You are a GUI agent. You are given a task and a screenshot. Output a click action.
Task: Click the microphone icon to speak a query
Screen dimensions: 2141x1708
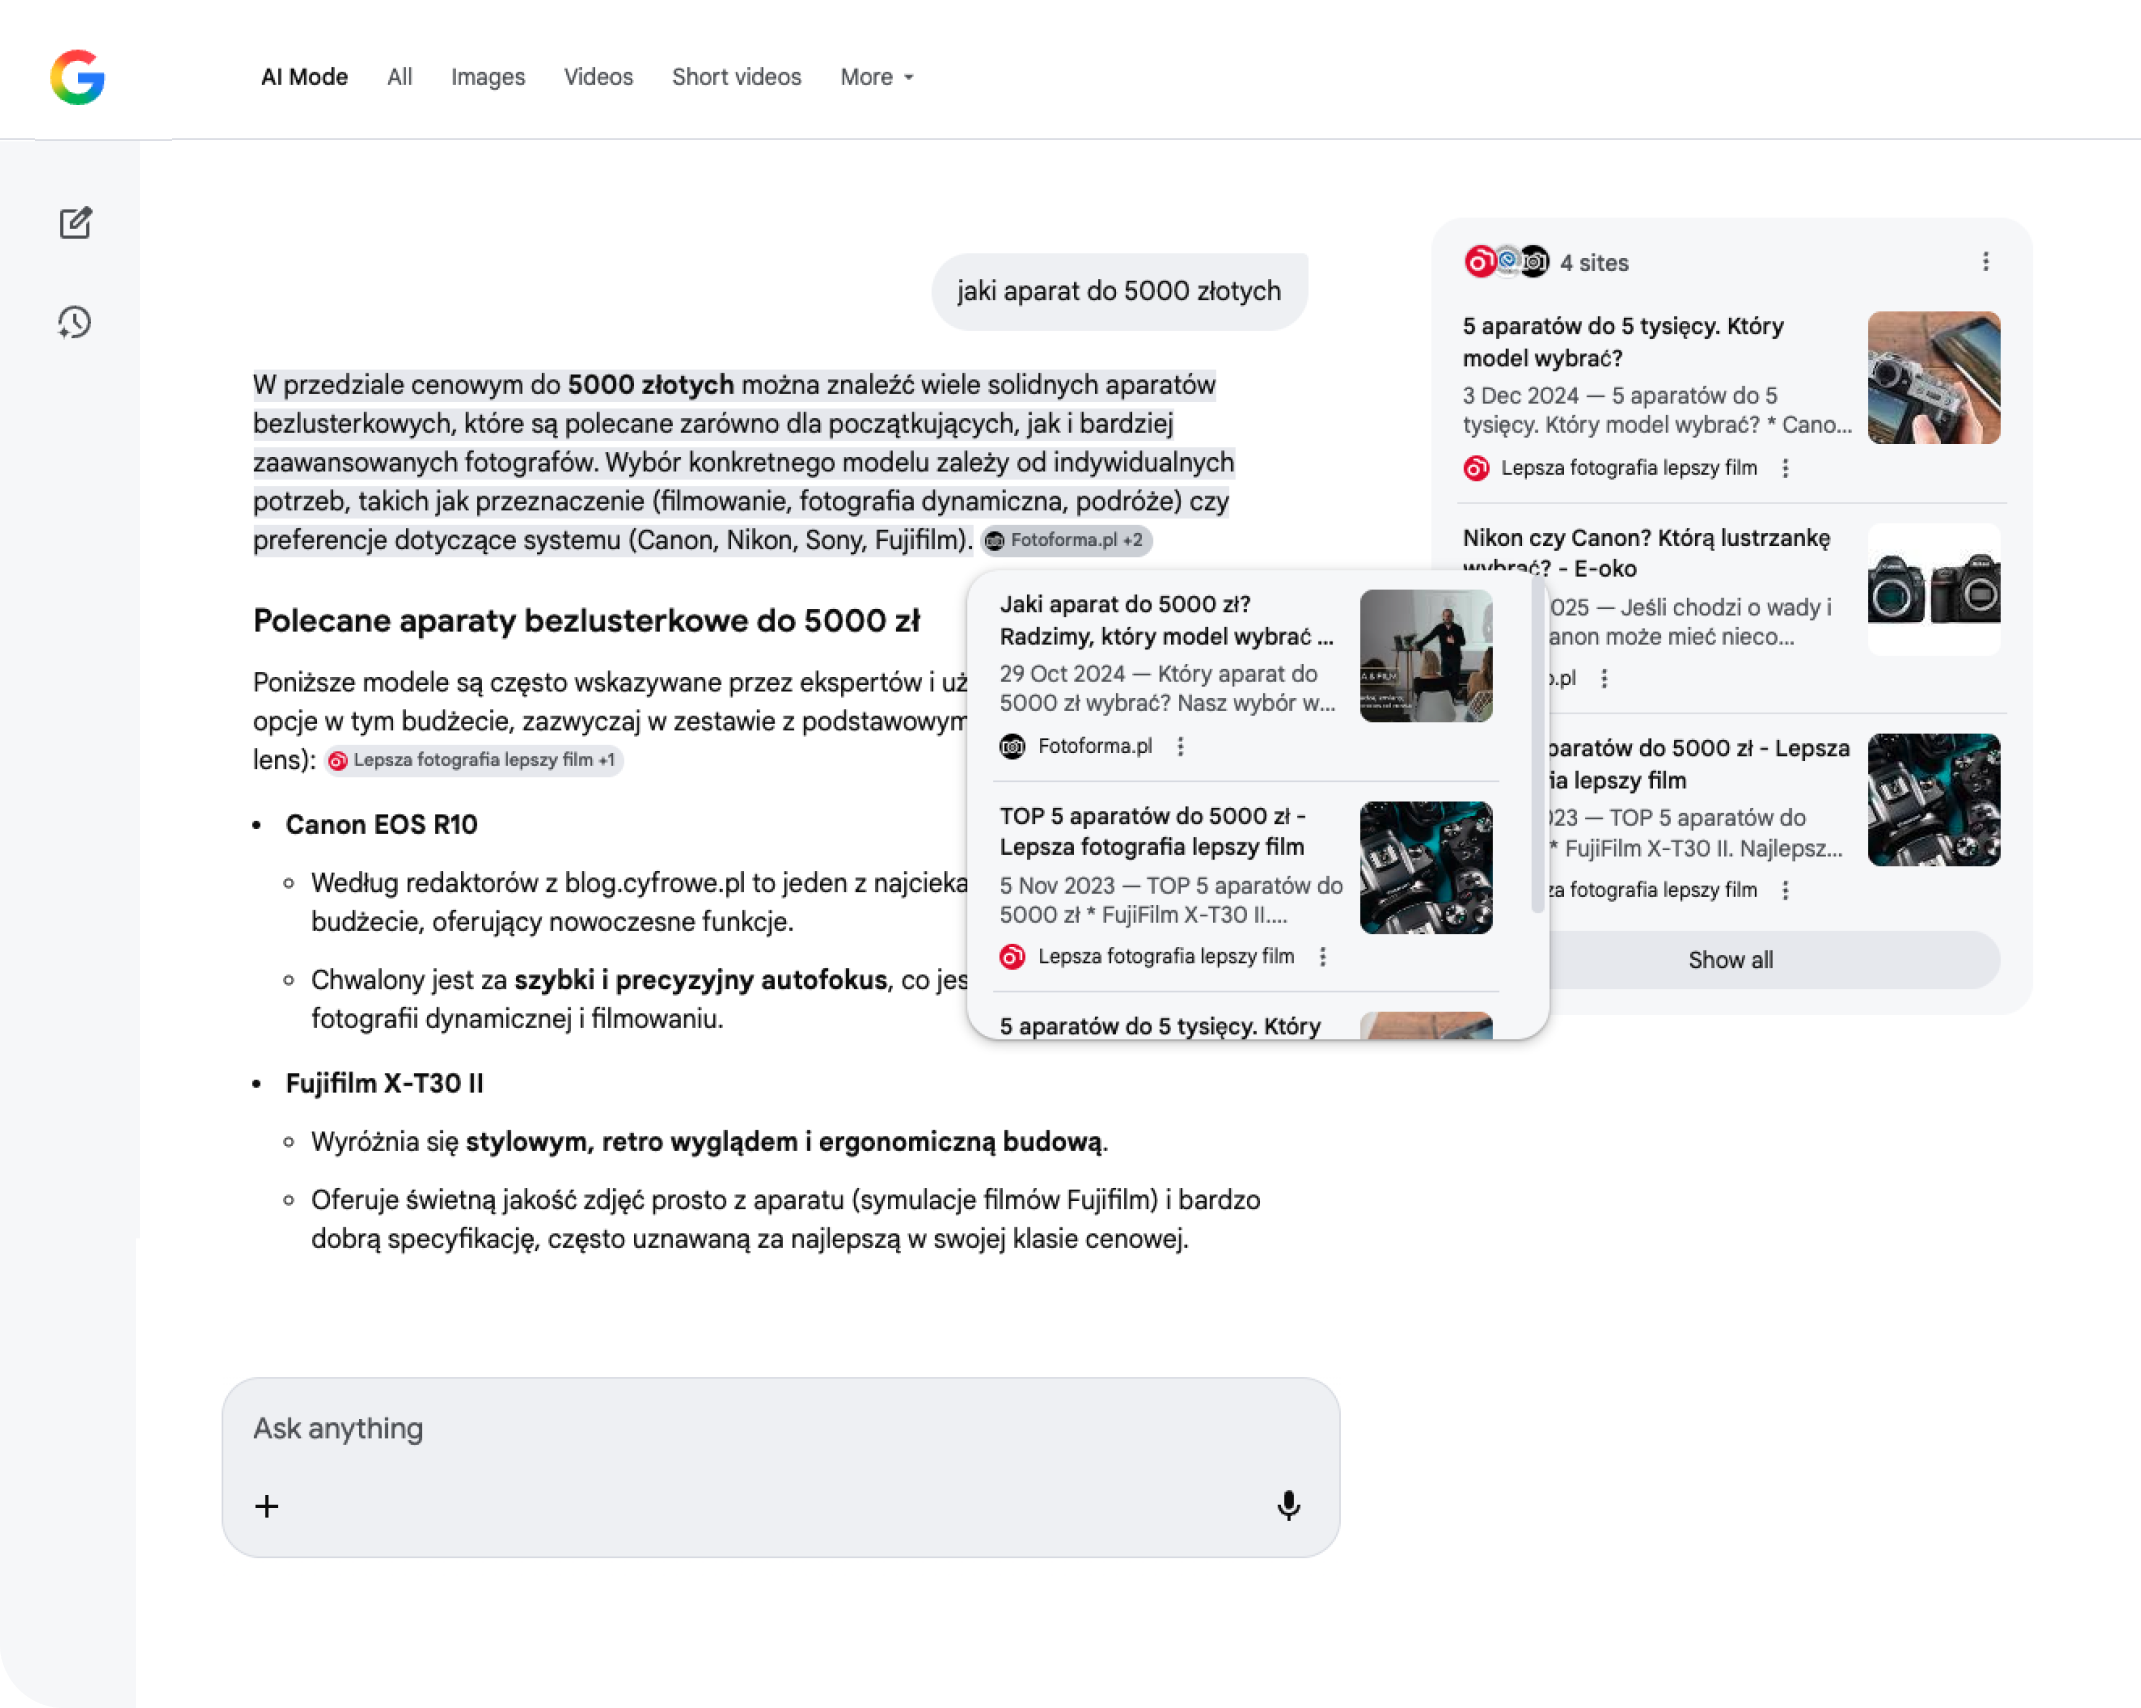click(1289, 1506)
